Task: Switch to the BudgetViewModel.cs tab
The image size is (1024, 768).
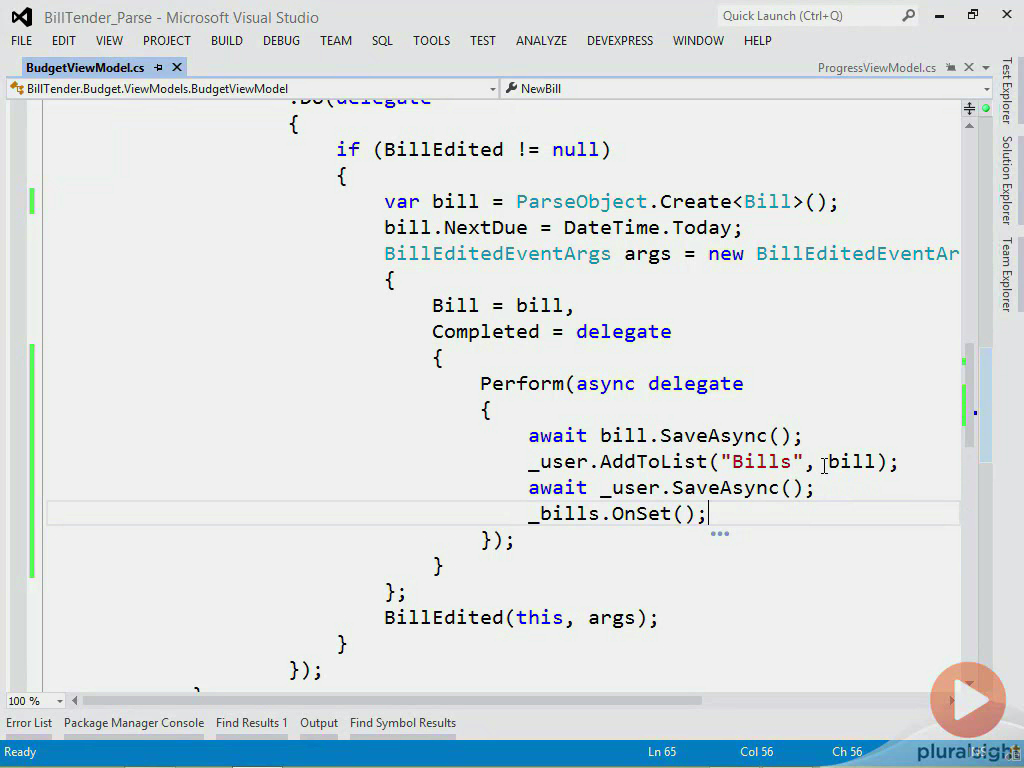Action: pyautogui.click(x=85, y=67)
